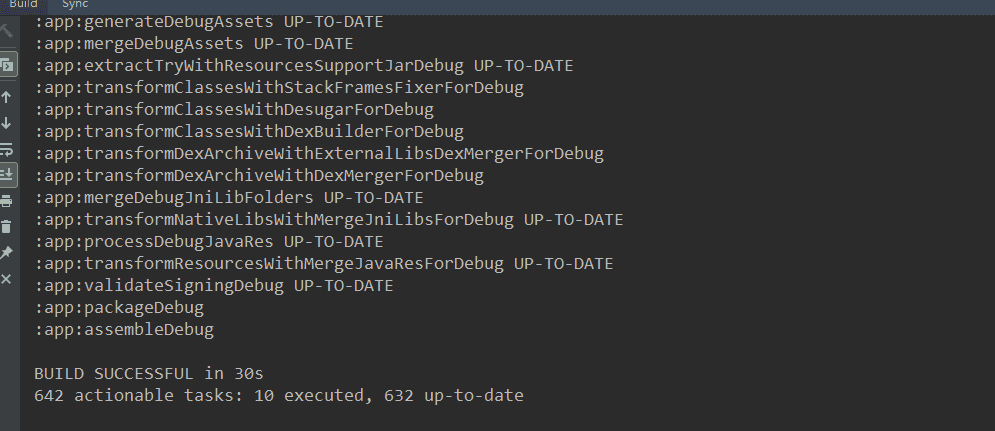Click the :app:transformClassesWithDesugarForDebug line
Image resolution: width=995 pixels, height=431 pixels.
234,109
